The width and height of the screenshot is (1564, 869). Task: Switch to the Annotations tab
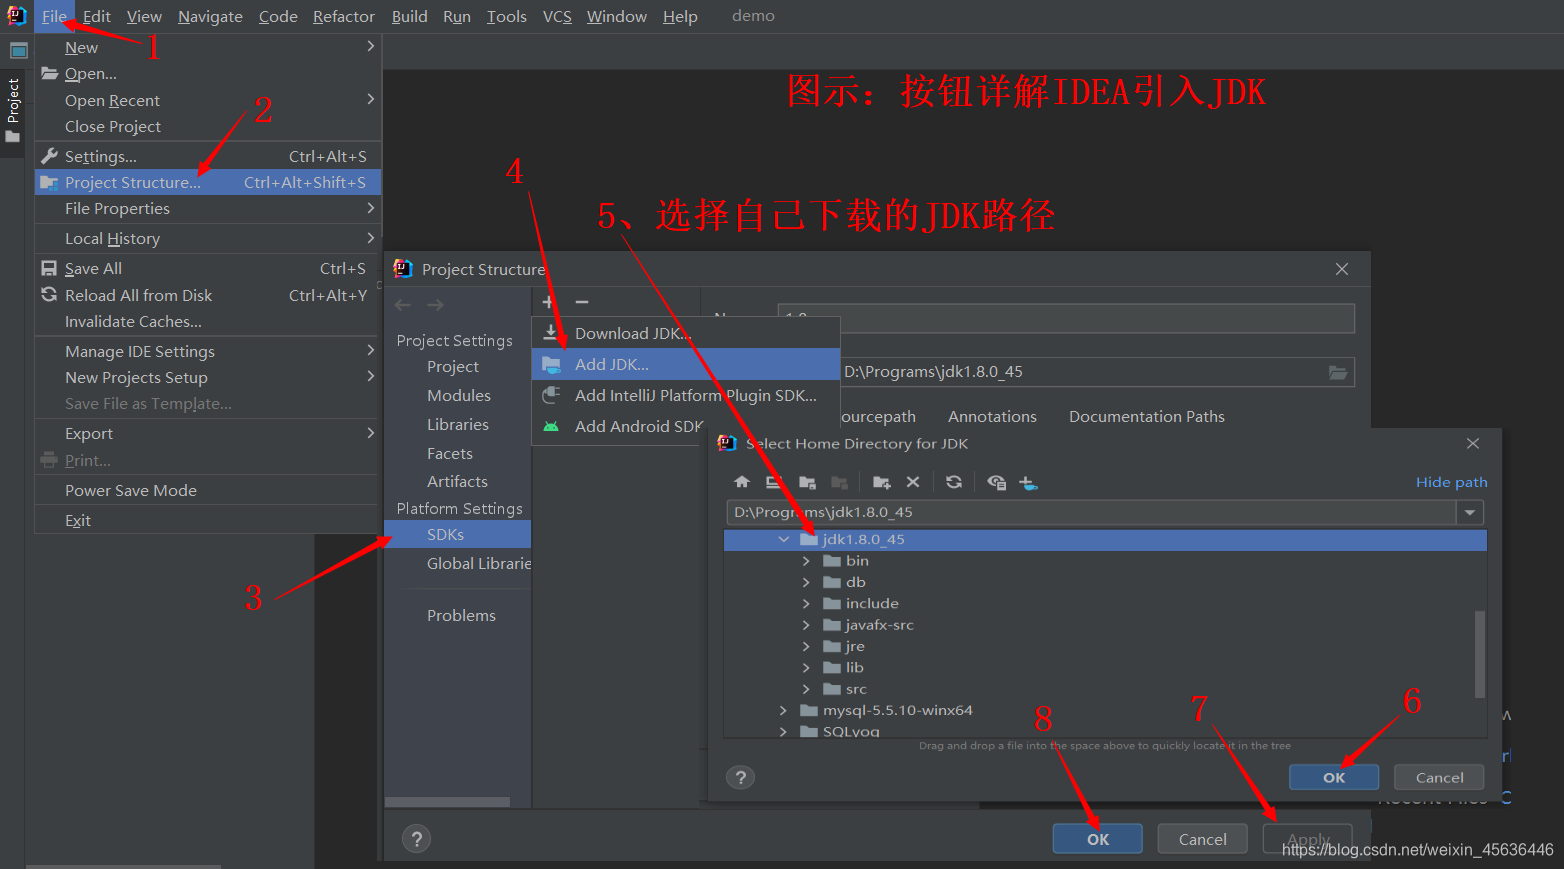tap(992, 416)
